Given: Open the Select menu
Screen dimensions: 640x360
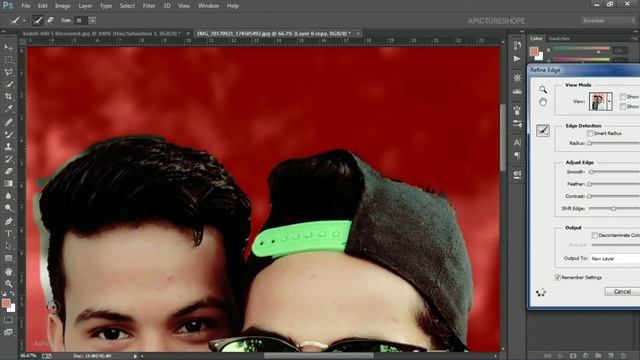Looking at the screenshot, I should pyautogui.click(x=127, y=6).
